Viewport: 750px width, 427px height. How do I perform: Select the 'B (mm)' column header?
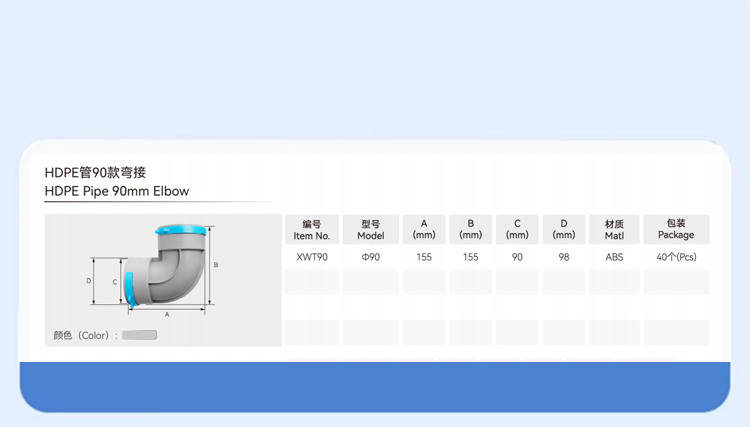470,230
